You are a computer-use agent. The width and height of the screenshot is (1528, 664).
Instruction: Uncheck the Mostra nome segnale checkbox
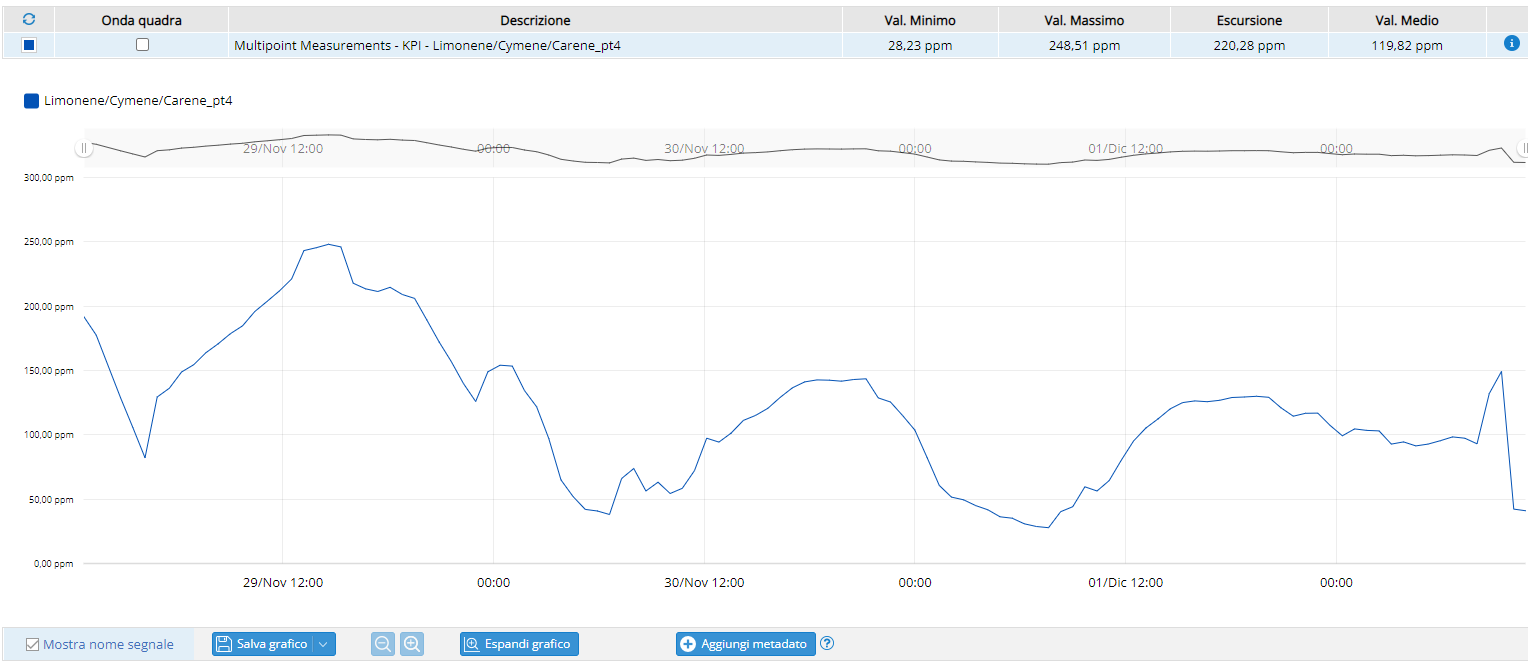tap(32, 645)
